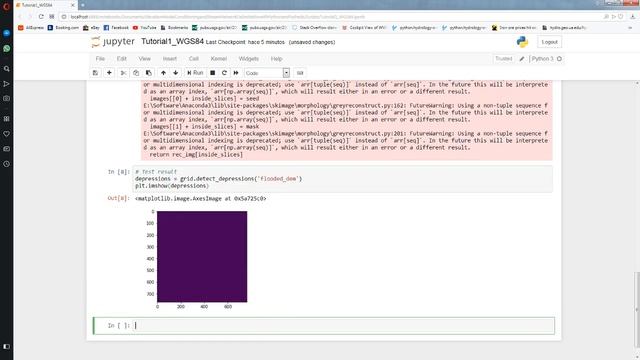Click the depressions plot image output
The height and width of the screenshot is (360, 640).
(202, 256)
